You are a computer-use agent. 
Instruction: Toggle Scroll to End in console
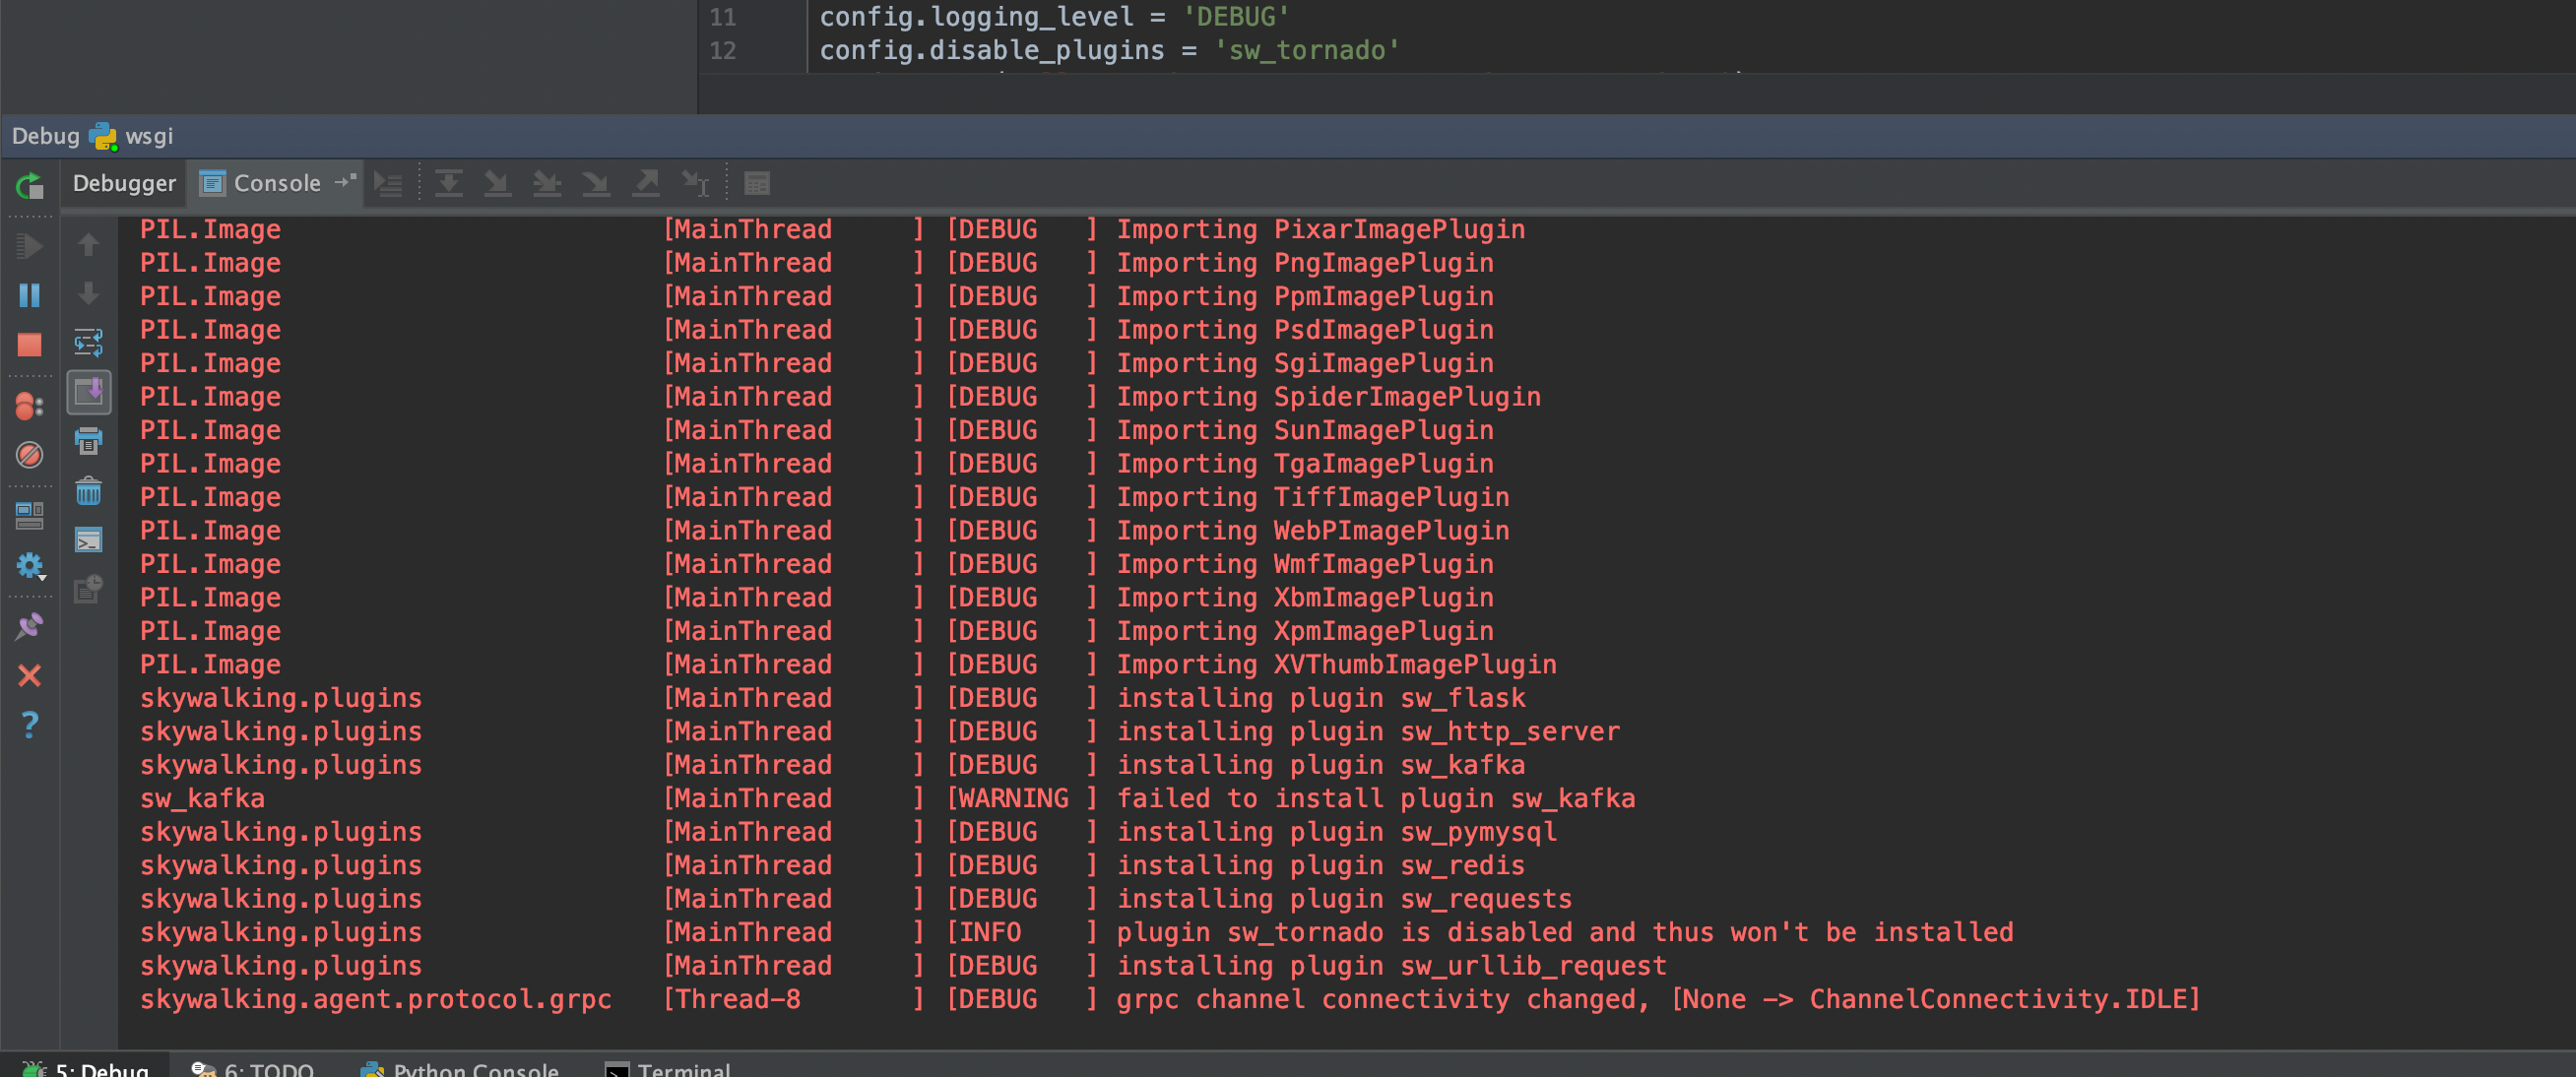click(x=89, y=392)
